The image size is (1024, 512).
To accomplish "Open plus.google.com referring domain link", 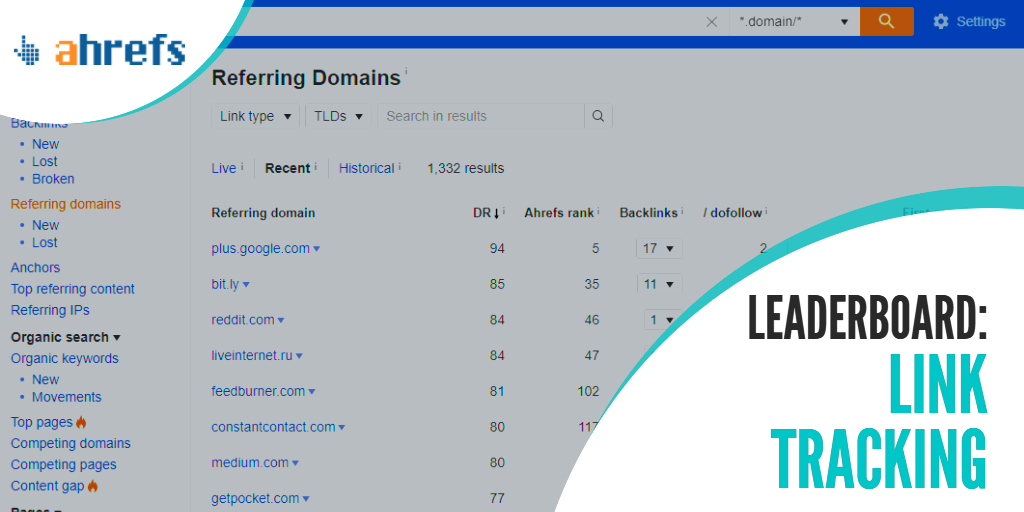I will point(261,249).
